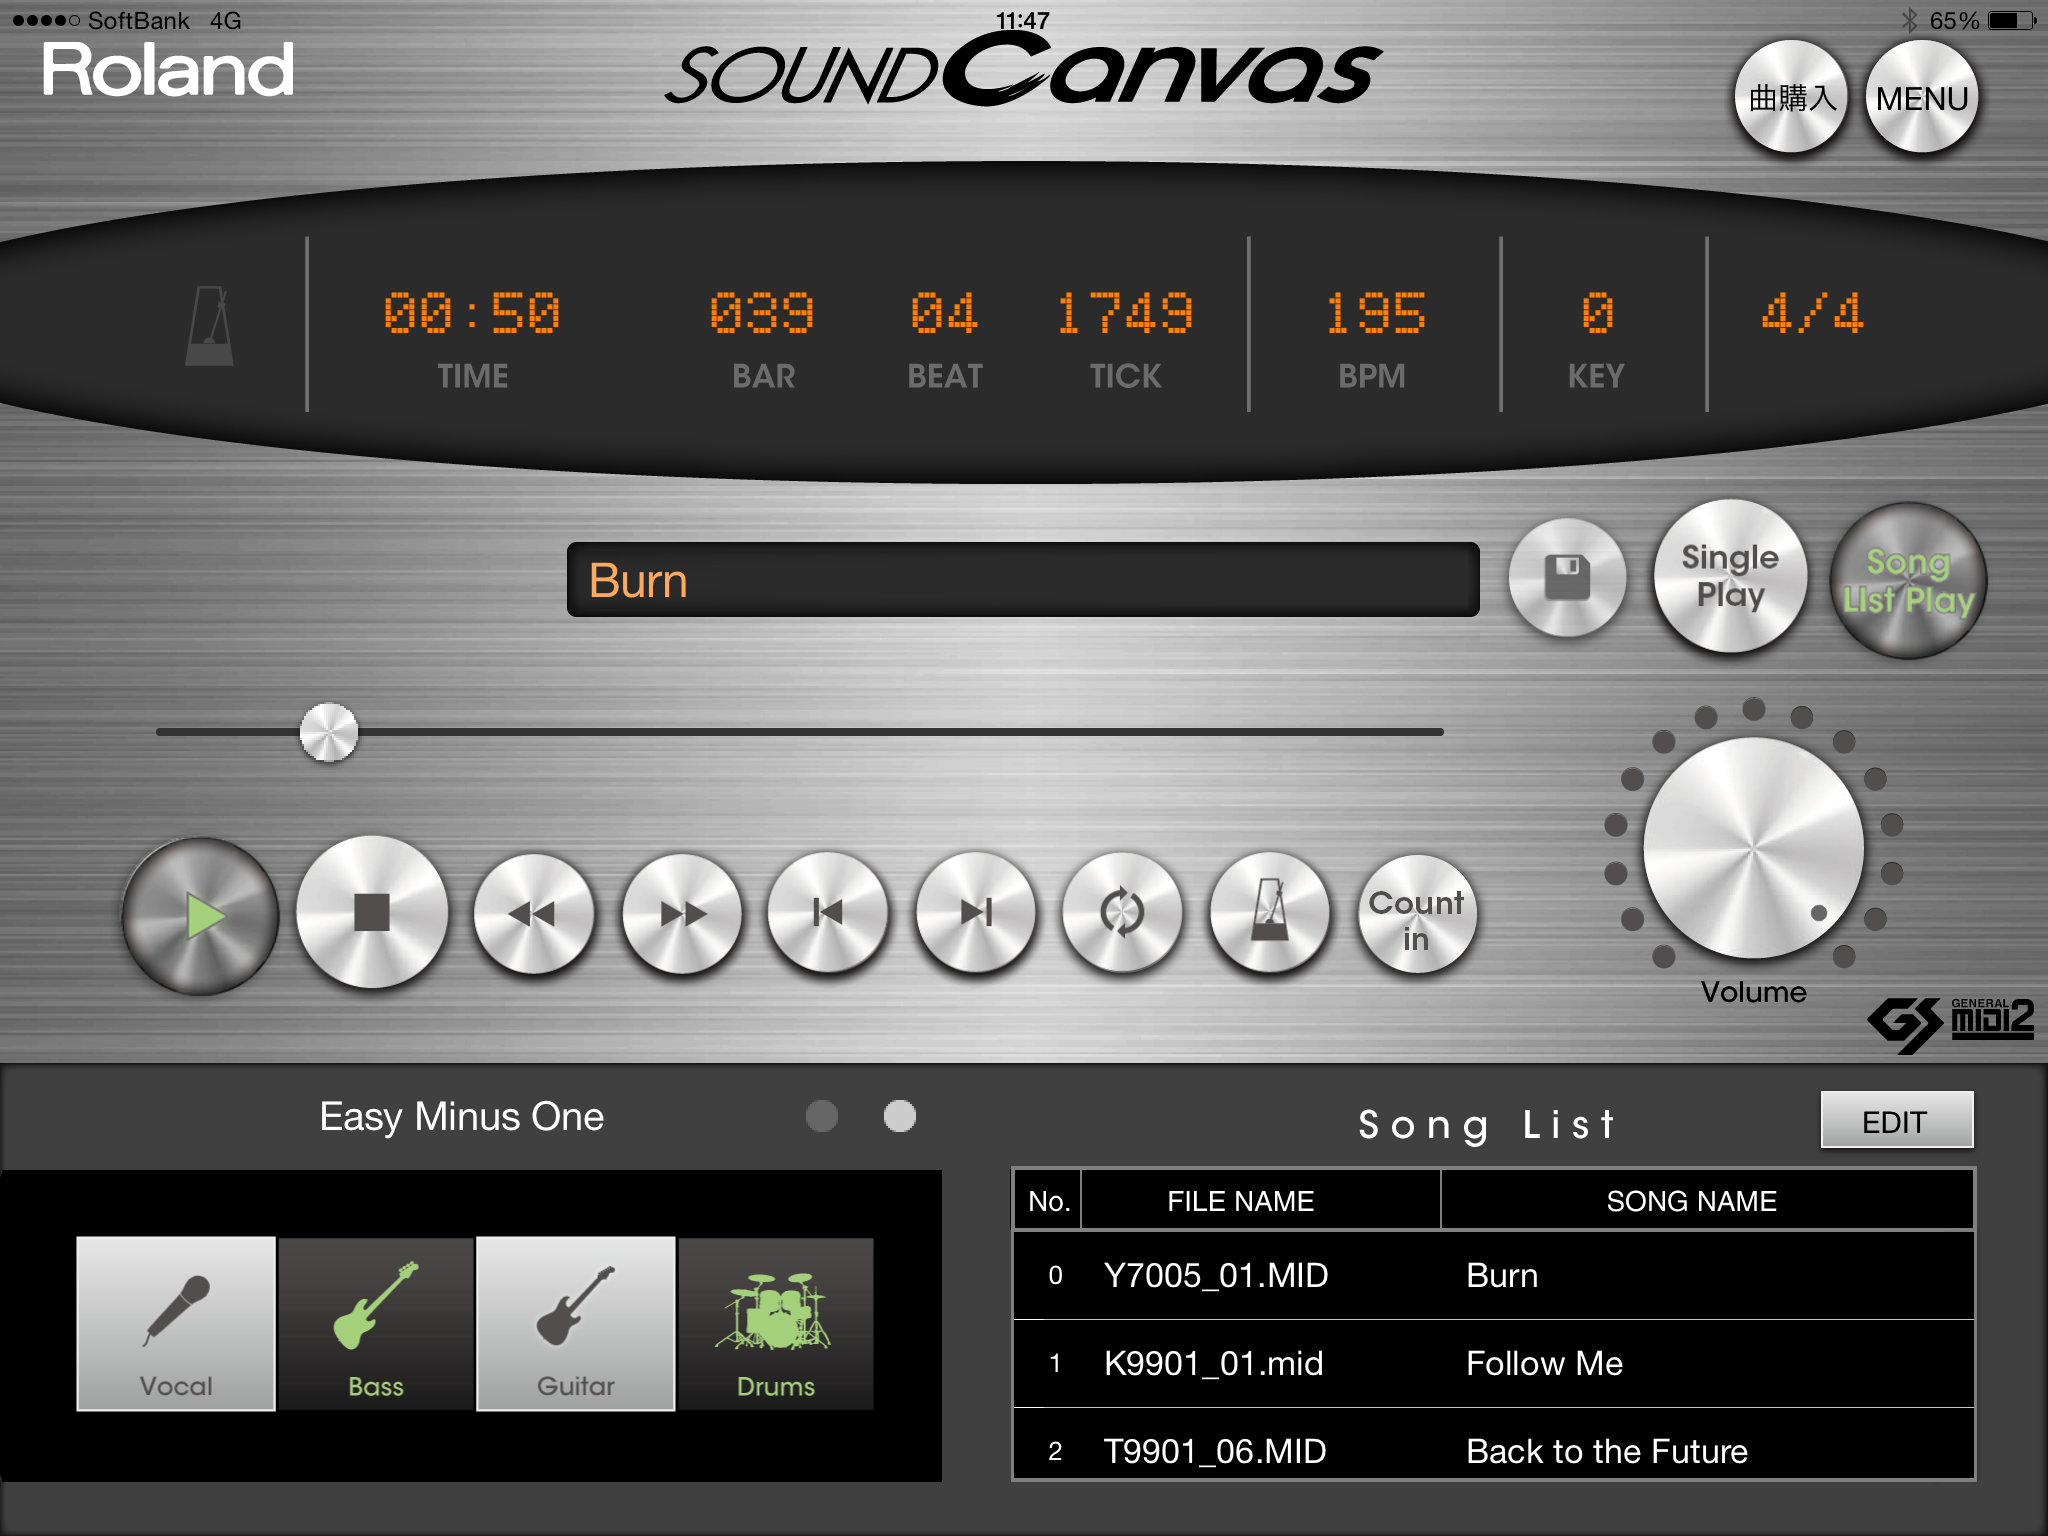Toggle the metronome click button

(1270, 912)
